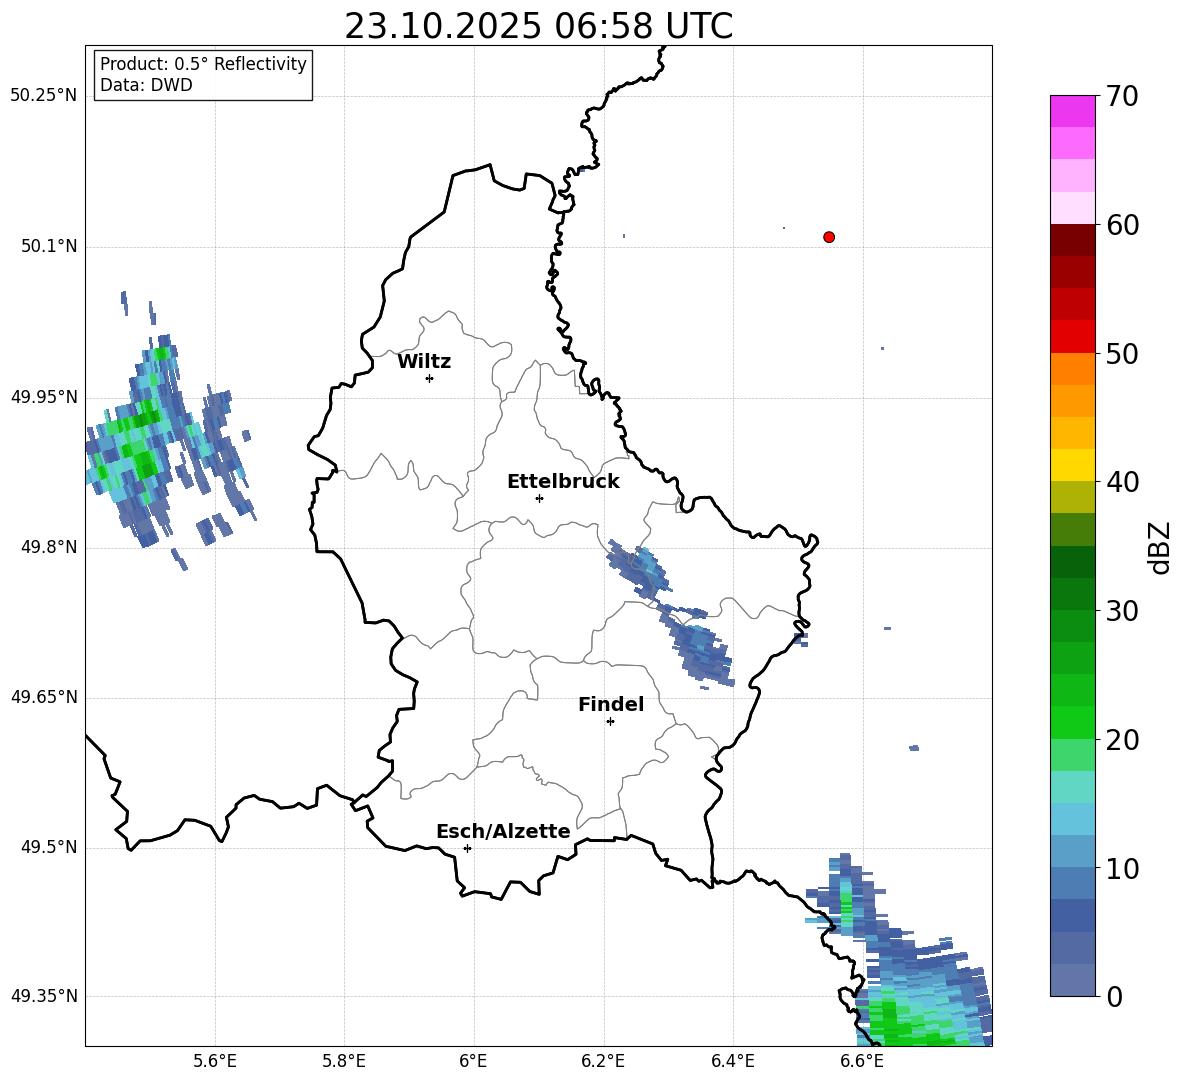Viewport: 1184px width, 1081px height.
Task: Click the Product: 0.5° Reflectivity text
Action: click(203, 64)
